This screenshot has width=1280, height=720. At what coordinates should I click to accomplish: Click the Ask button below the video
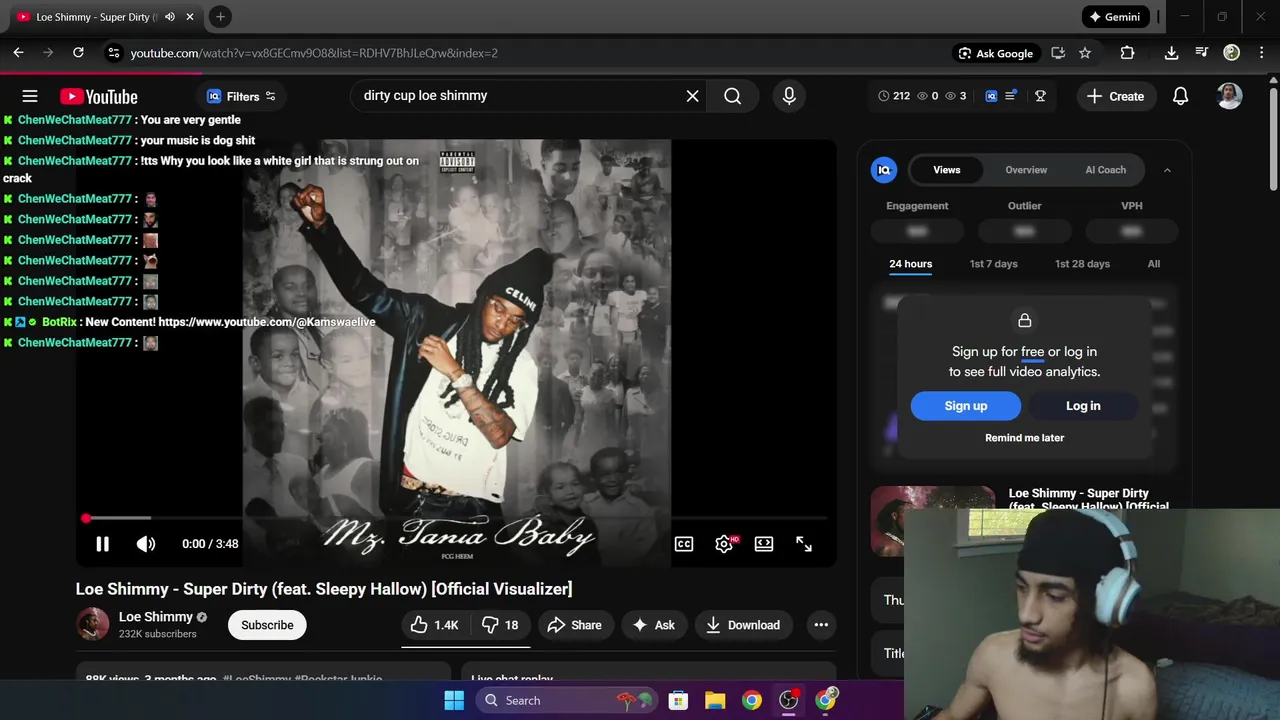(x=653, y=625)
